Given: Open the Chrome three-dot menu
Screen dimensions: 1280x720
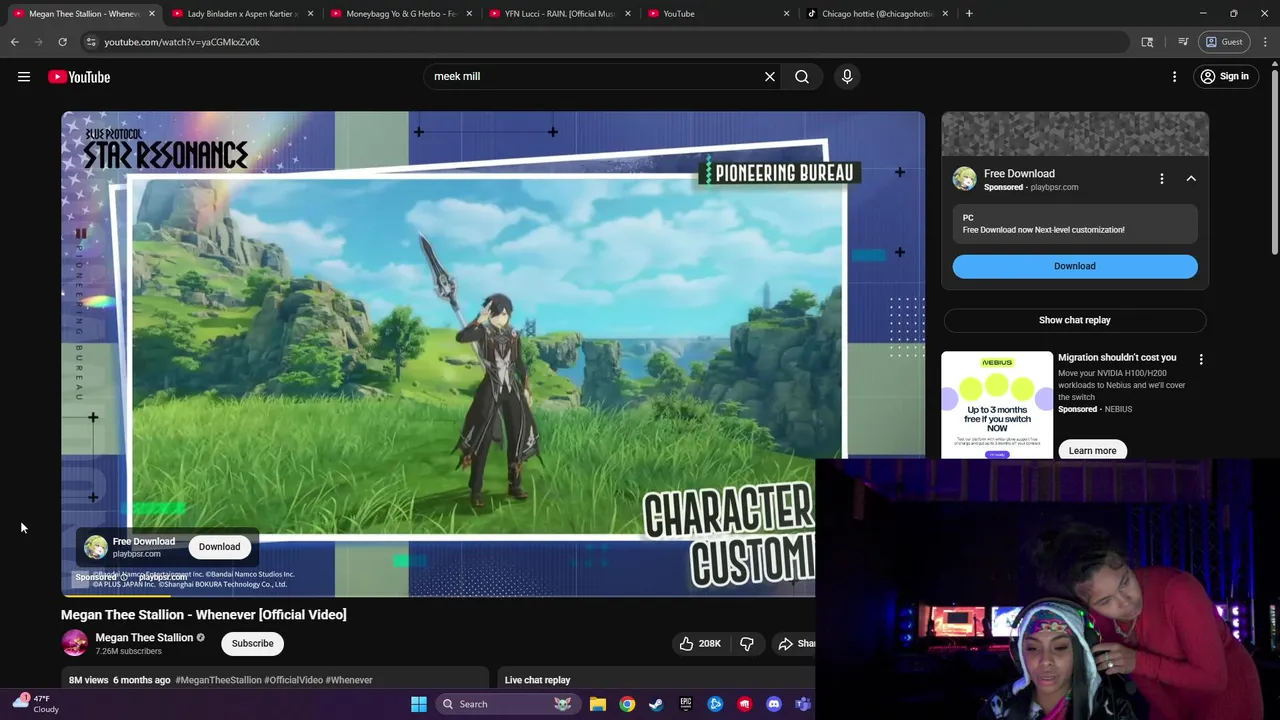Looking at the screenshot, I should (x=1265, y=42).
